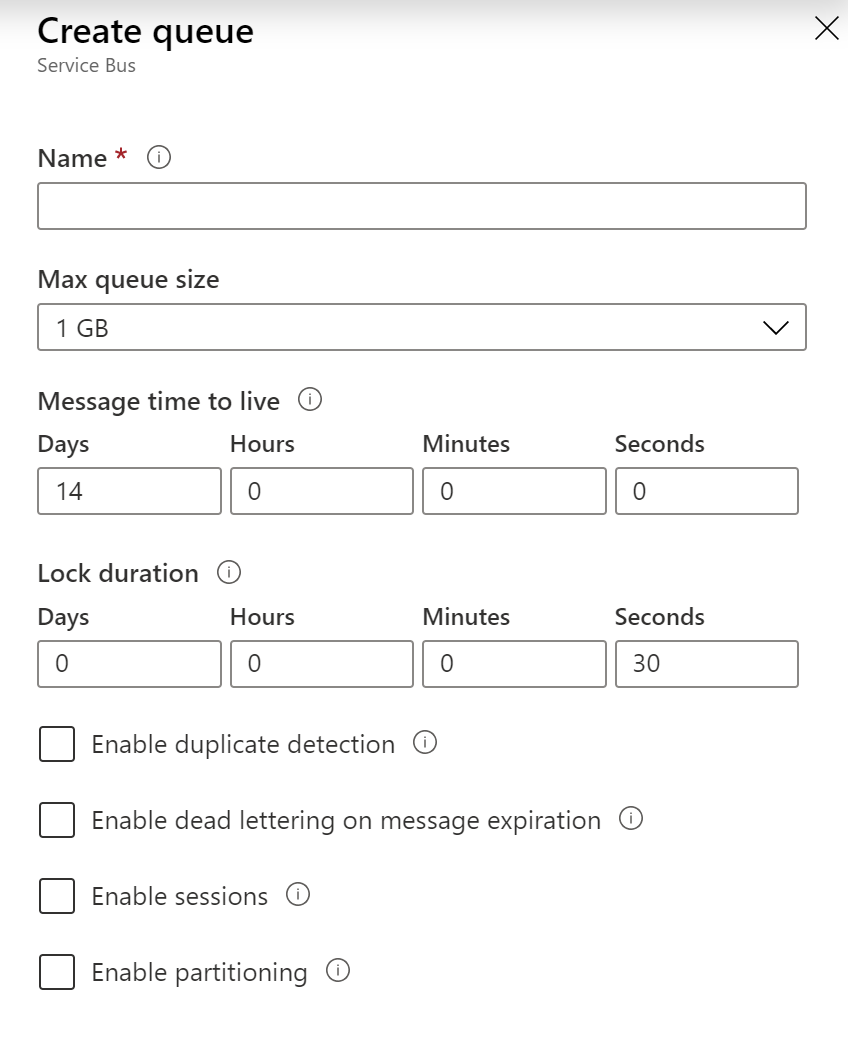Open the Max queue size dropdown
Image resolution: width=848 pixels, height=1058 pixels.
coord(421,328)
